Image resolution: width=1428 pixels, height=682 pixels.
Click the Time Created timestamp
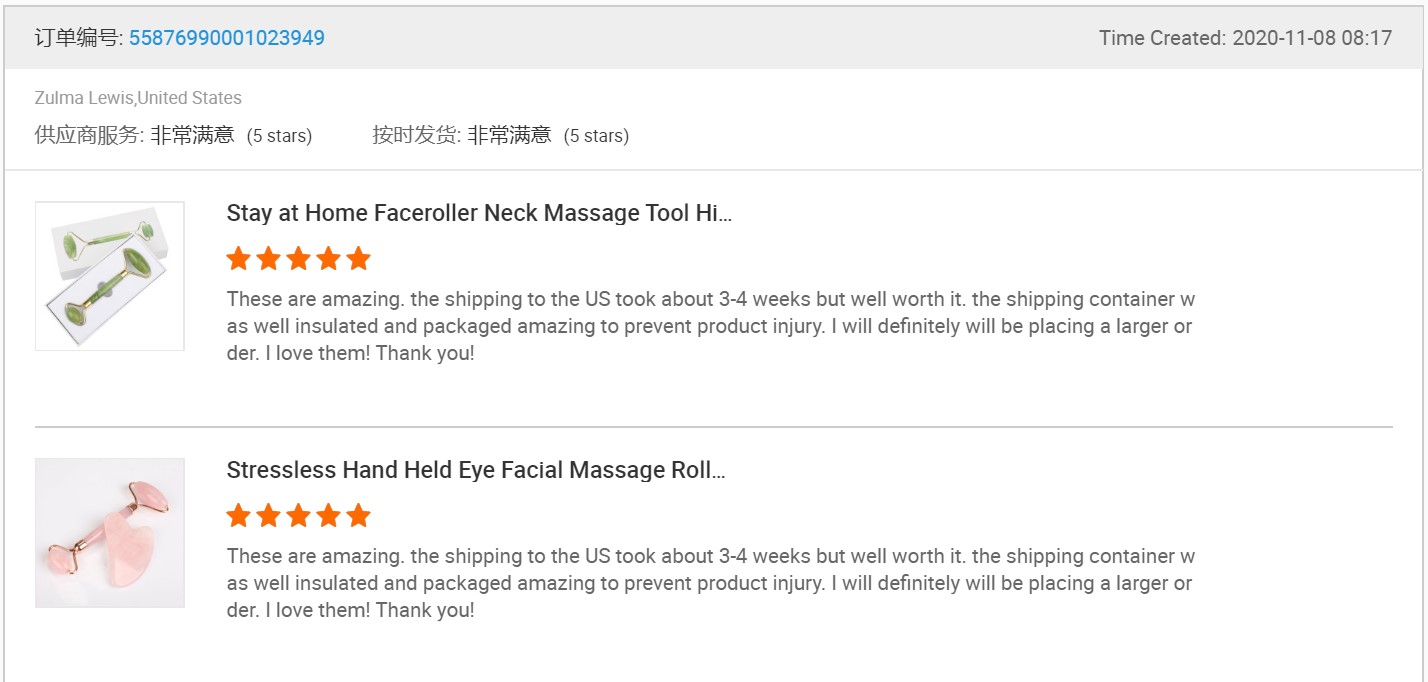pyautogui.click(x=1245, y=38)
